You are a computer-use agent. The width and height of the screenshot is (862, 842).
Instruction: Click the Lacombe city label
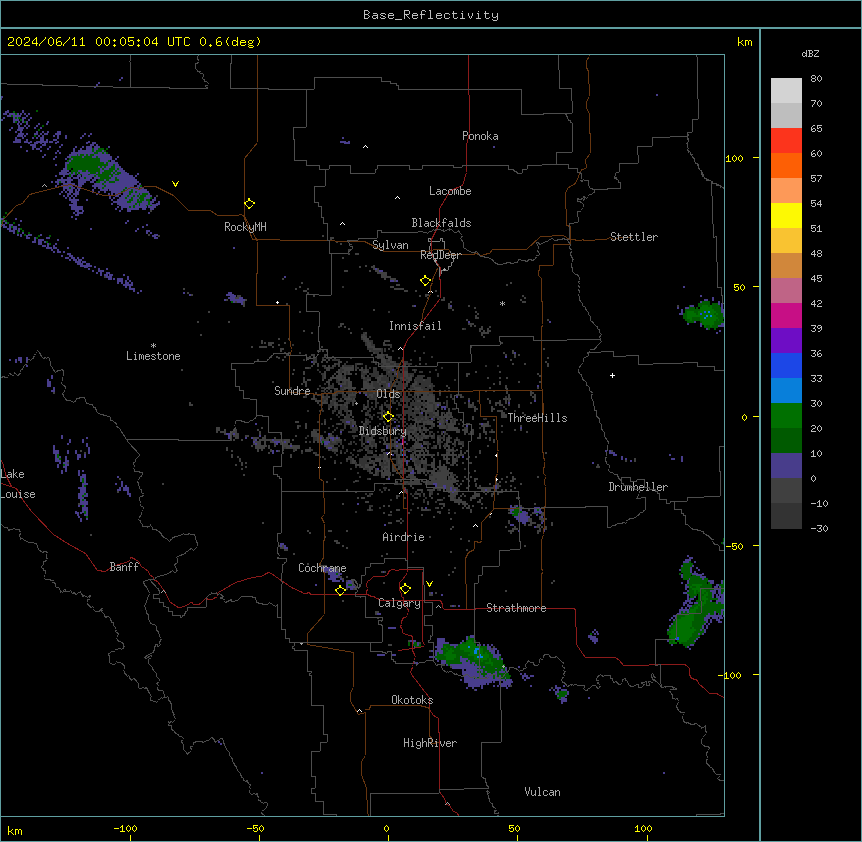(450, 191)
